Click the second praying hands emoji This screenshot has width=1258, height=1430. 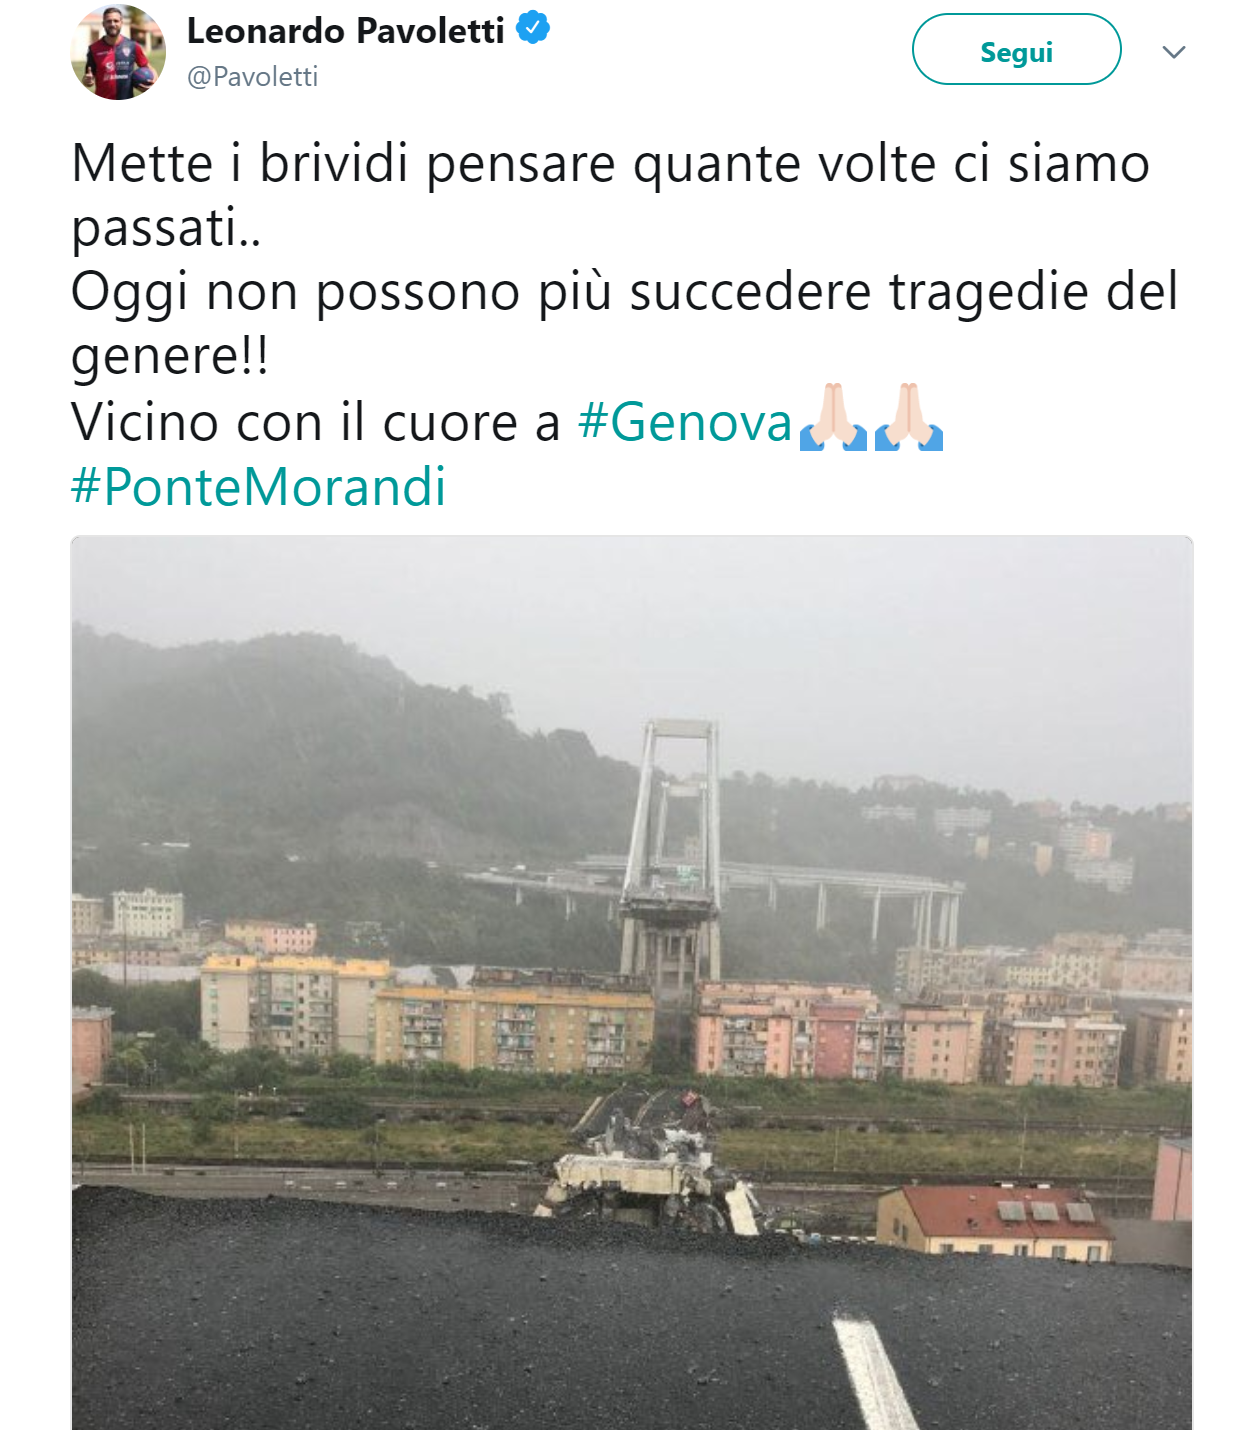pos(909,418)
